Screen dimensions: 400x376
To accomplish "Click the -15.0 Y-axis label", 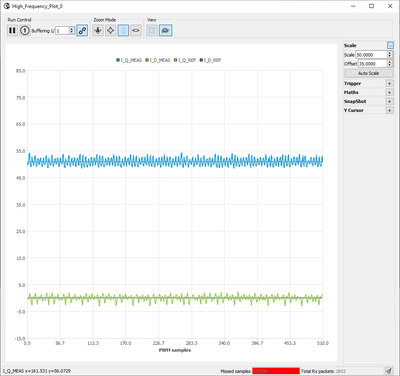I will click(20, 339).
